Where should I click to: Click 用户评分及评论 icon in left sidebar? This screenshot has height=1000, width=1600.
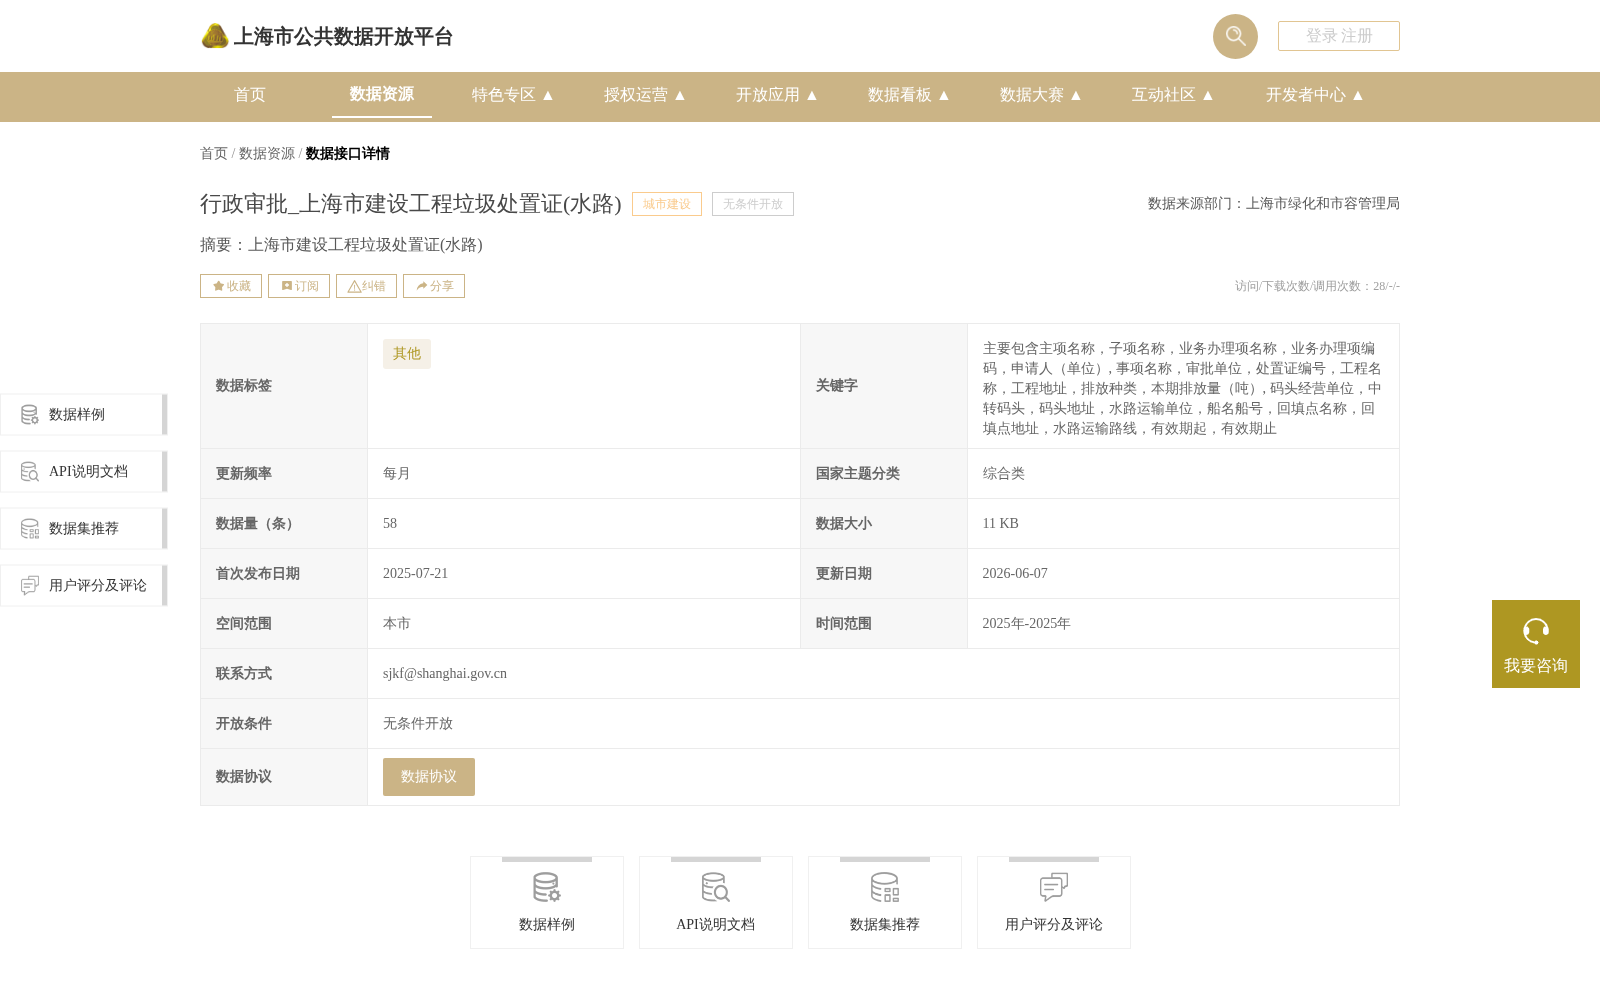30,585
